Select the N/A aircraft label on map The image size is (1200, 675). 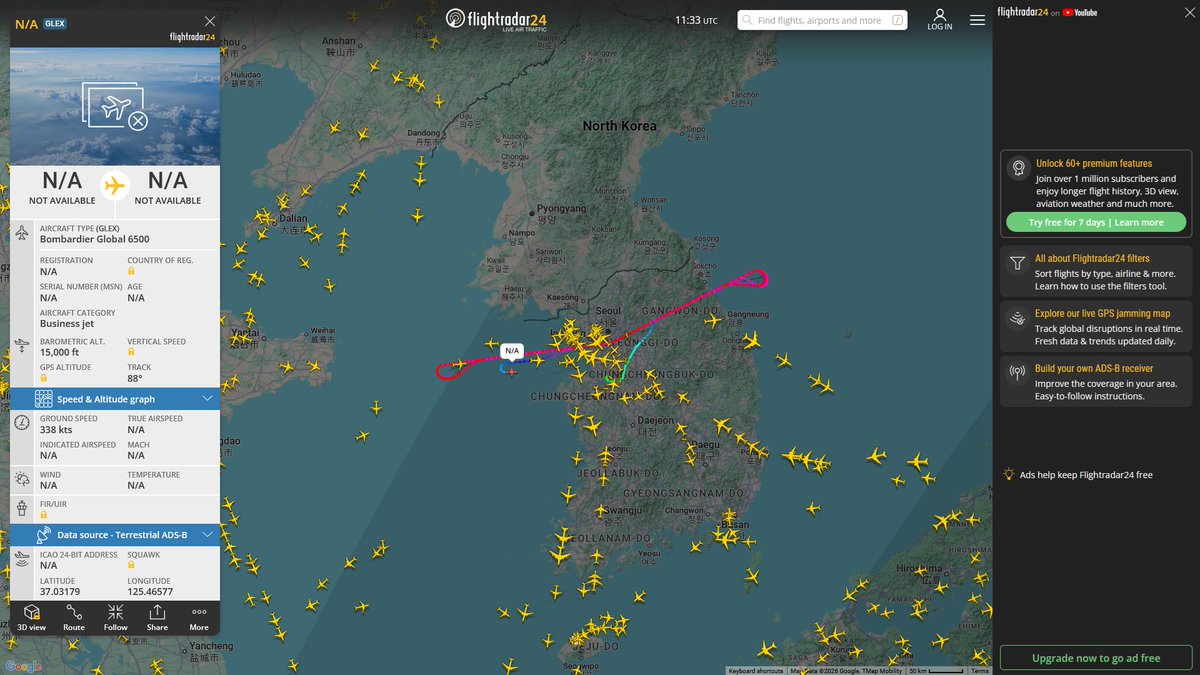(x=512, y=351)
